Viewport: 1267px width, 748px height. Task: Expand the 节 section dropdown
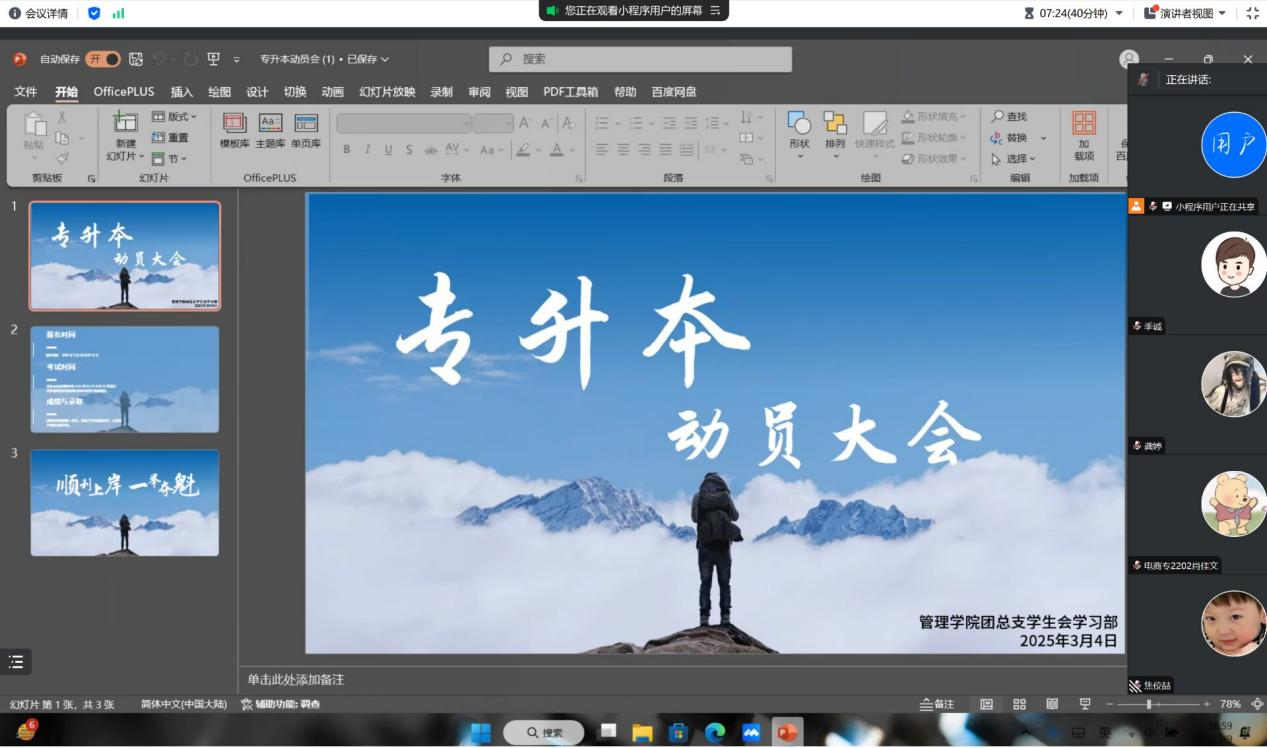[170, 159]
